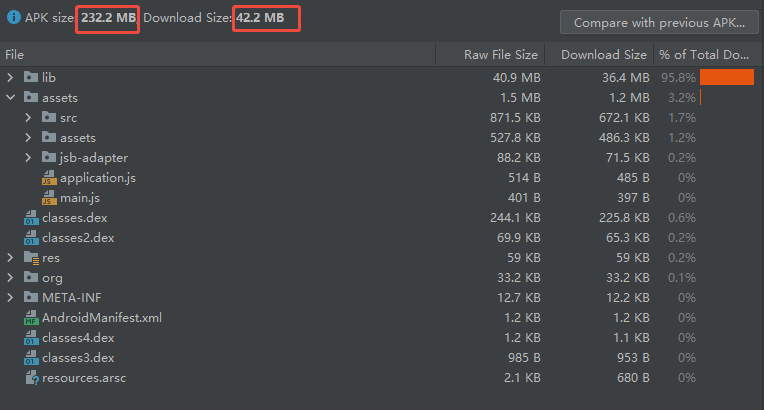
Task: Click the classes.dex file icon
Action: point(30,217)
